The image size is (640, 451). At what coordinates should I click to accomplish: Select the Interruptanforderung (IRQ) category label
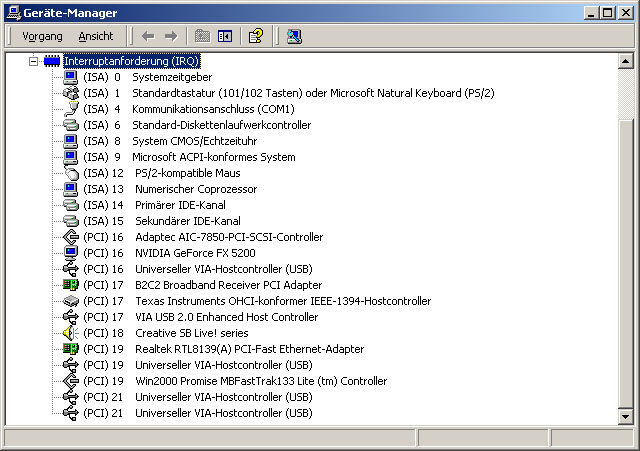(x=131, y=61)
